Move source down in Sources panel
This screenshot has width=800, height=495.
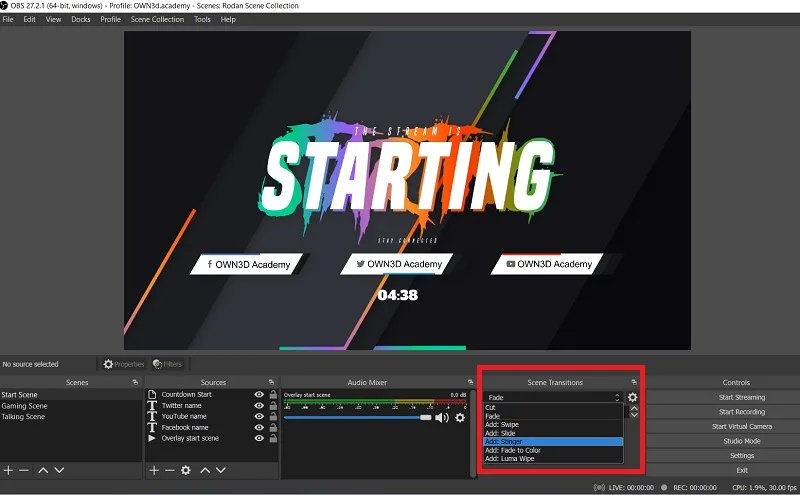220,470
